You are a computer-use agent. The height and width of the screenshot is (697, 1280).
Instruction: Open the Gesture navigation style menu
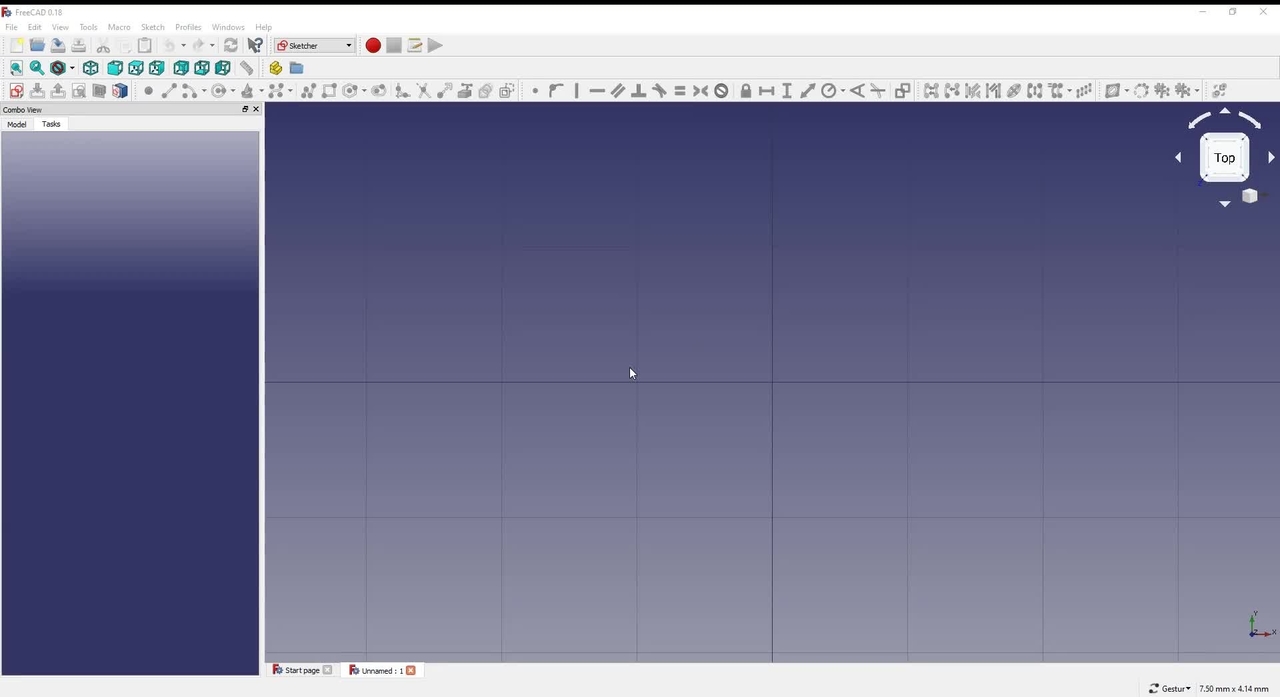tap(1170, 688)
